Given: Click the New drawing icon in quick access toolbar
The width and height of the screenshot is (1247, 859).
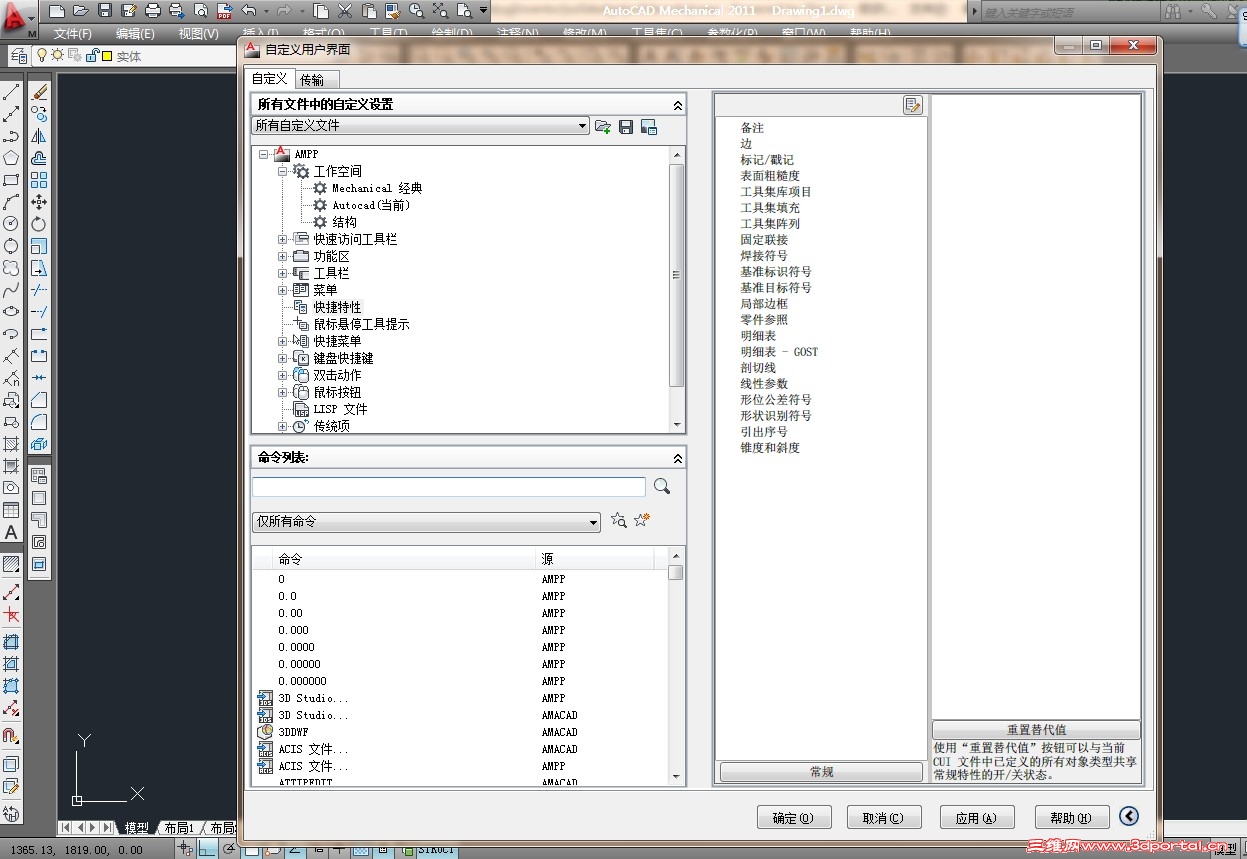Looking at the screenshot, I should (x=57, y=11).
